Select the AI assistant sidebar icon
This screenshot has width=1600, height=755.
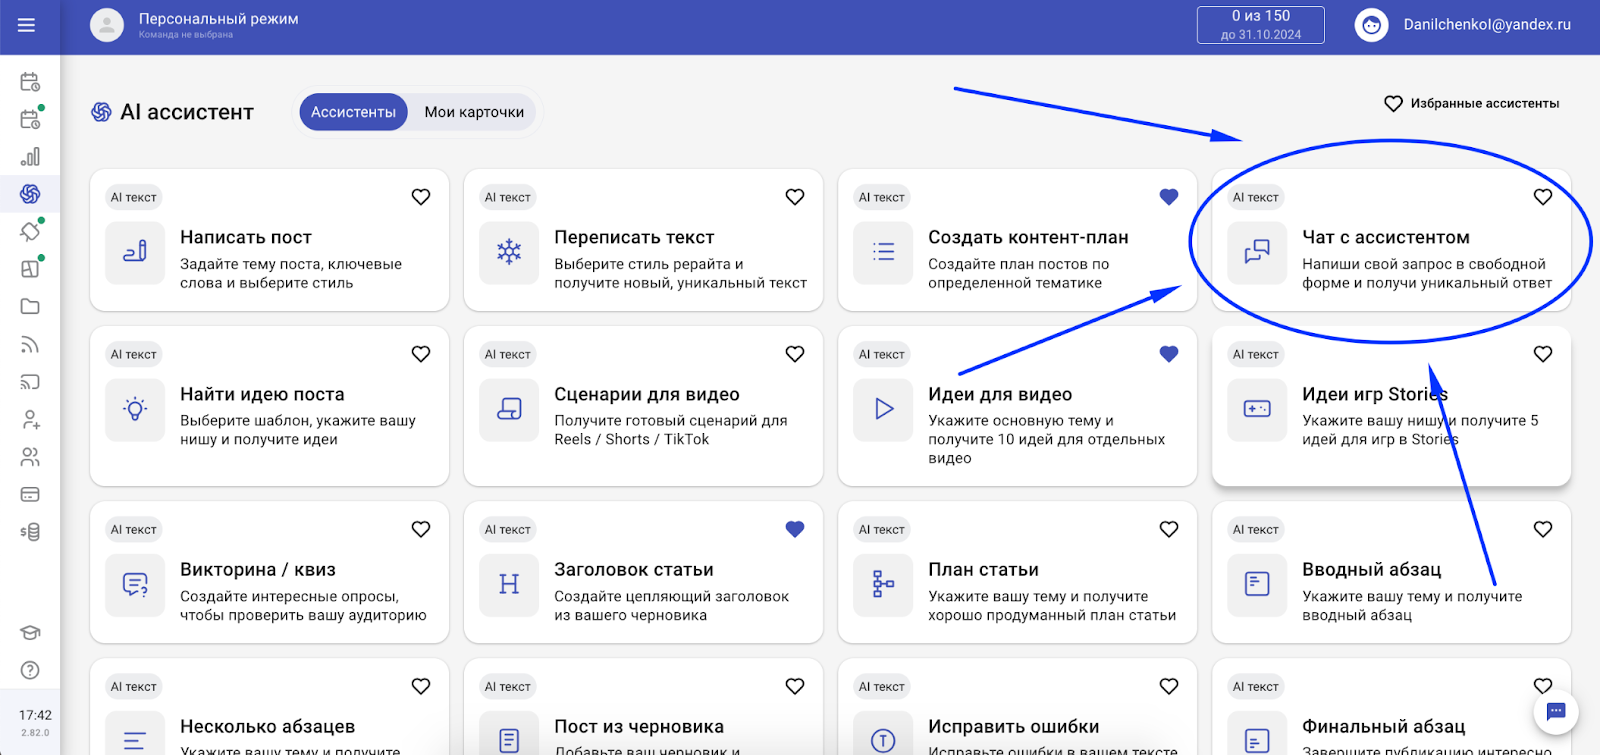click(30, 194)
